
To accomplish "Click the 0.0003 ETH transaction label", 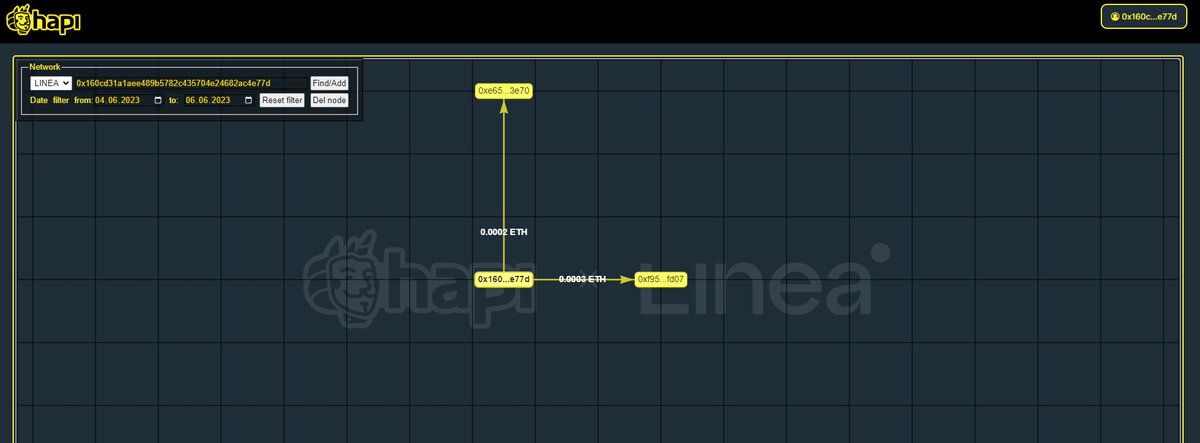I will pos(582,279).
